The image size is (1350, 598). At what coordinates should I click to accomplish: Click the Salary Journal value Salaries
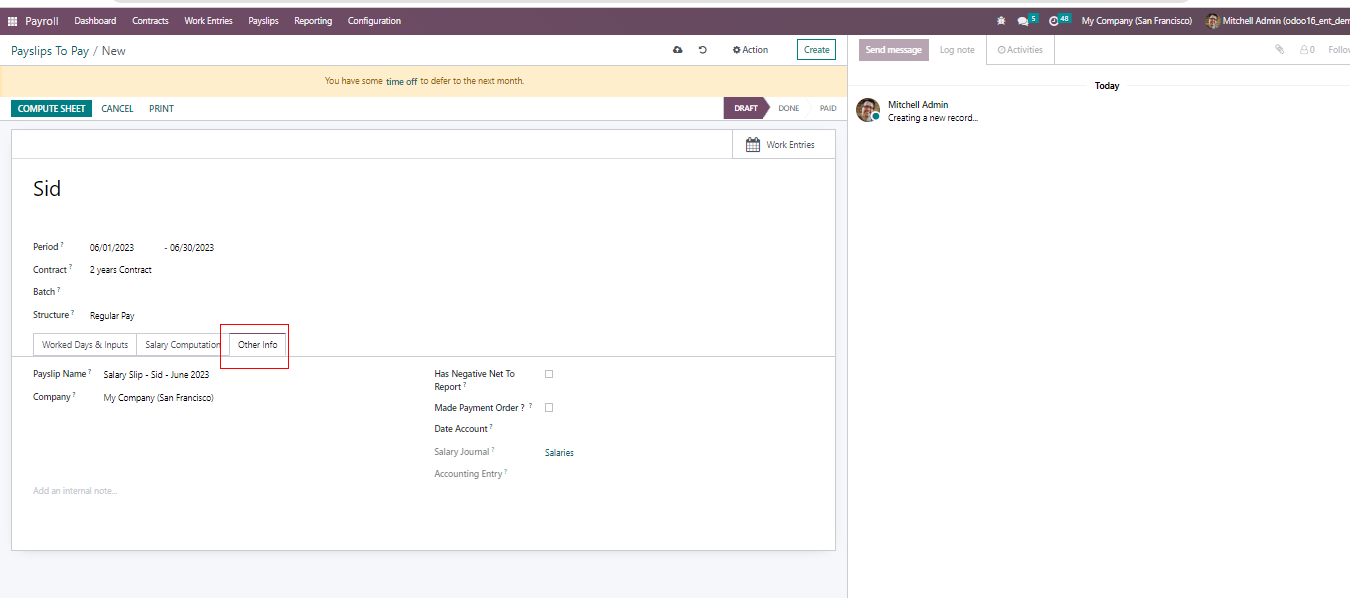(559, 453)
